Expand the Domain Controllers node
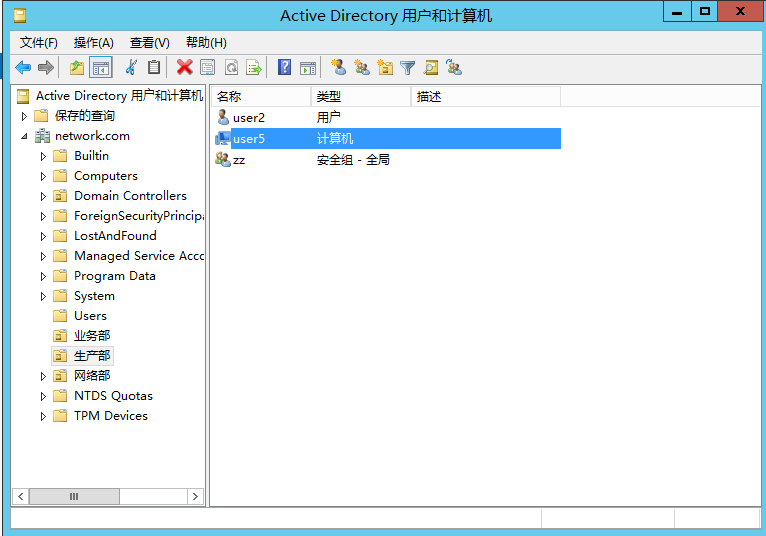 point(43,196)
